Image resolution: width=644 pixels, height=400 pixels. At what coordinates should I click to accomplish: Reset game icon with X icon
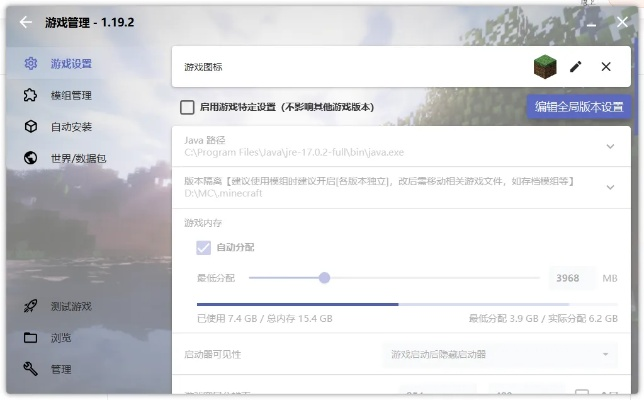[x=606, y=67]
